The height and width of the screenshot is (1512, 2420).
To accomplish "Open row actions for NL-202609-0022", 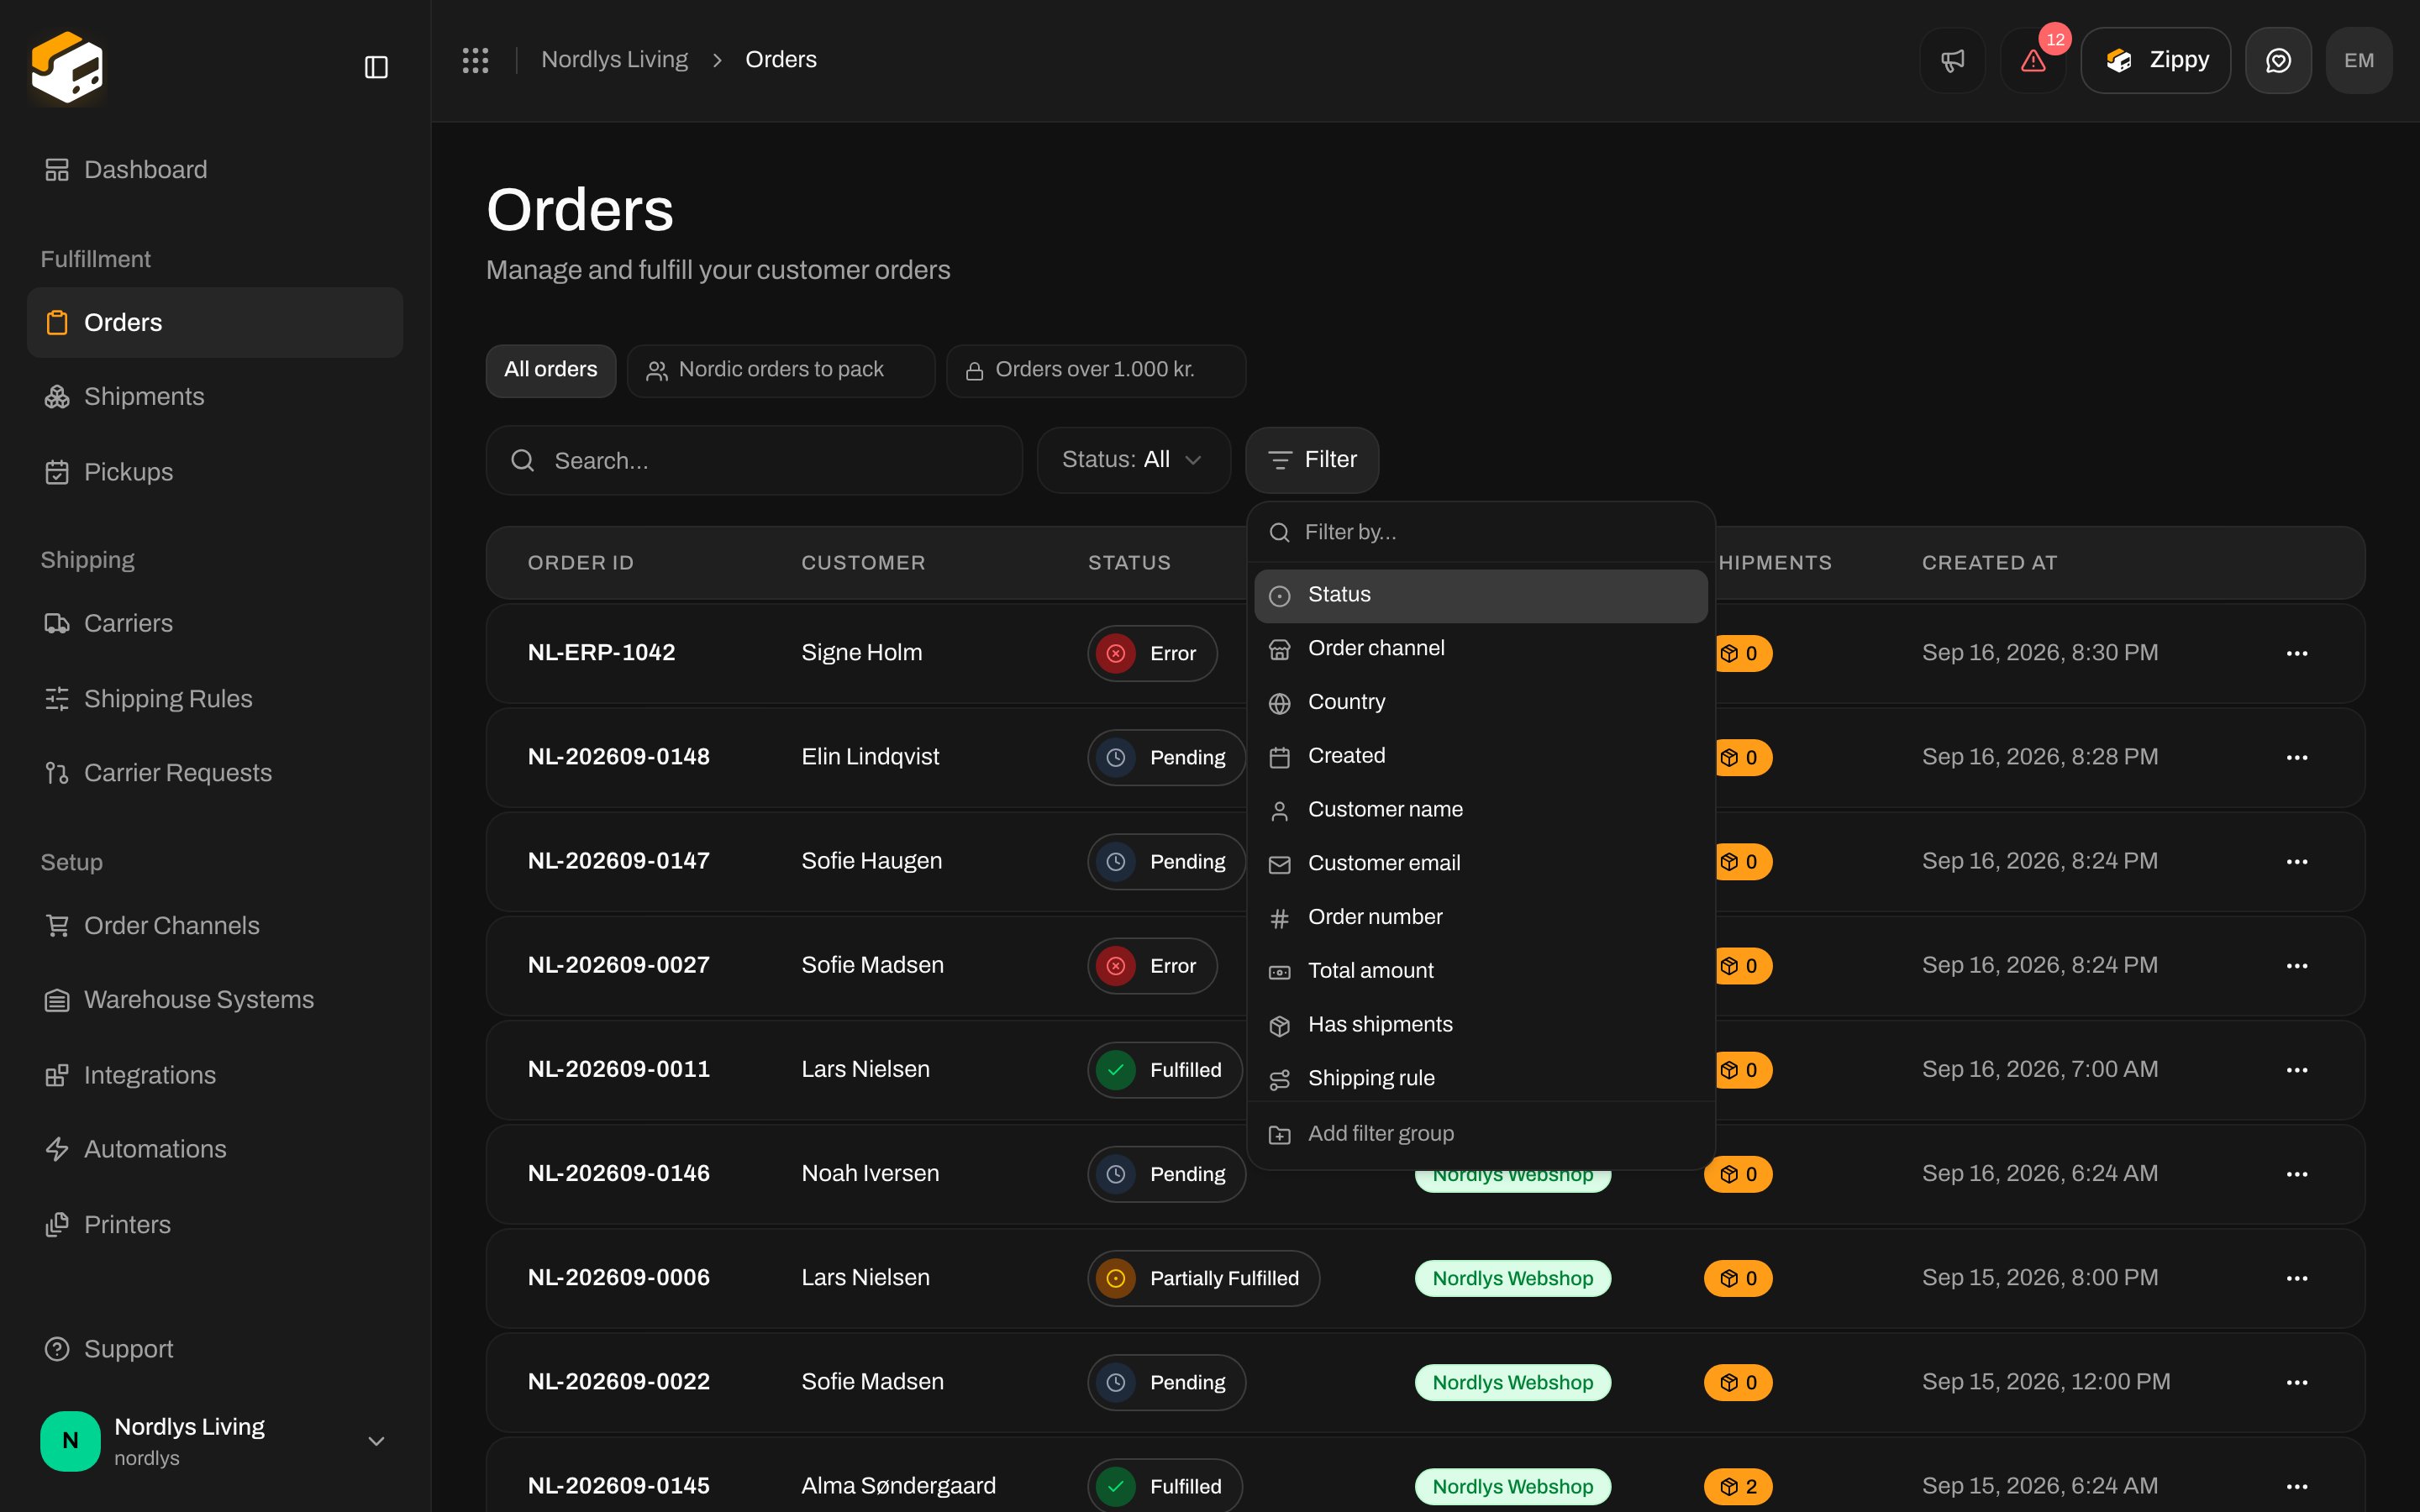I will pos(2297,1382).
